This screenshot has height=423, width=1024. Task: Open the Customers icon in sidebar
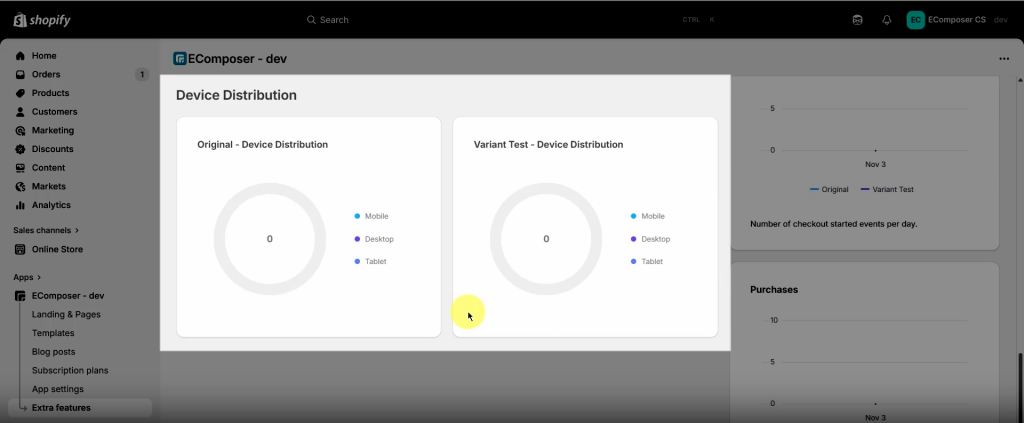click(x=20, y=112)
